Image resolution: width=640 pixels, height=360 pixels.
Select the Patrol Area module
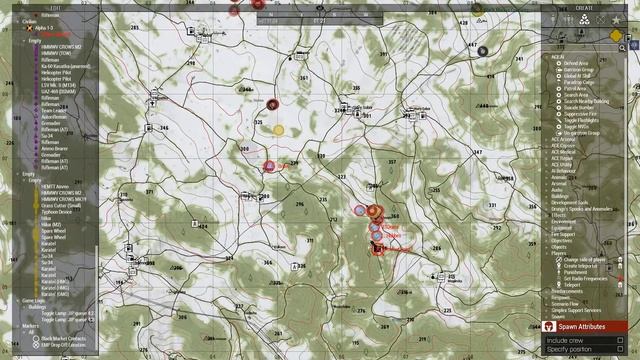tap(575, 89)
